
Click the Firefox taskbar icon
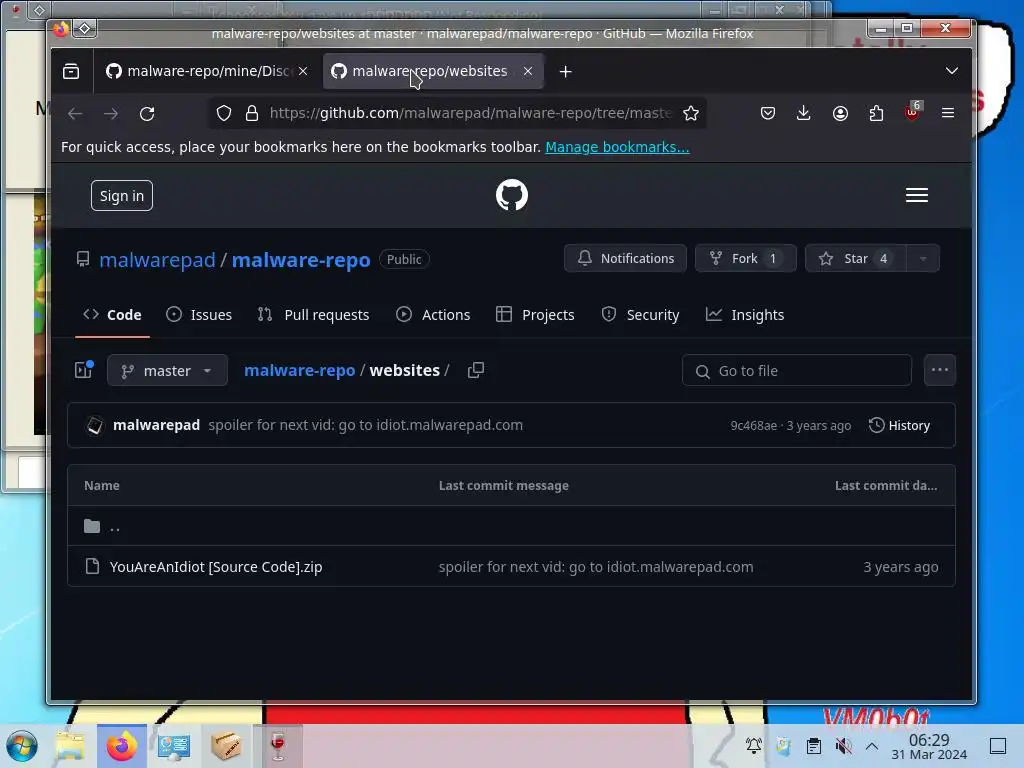pyautogui.click(x=122, y=746)
